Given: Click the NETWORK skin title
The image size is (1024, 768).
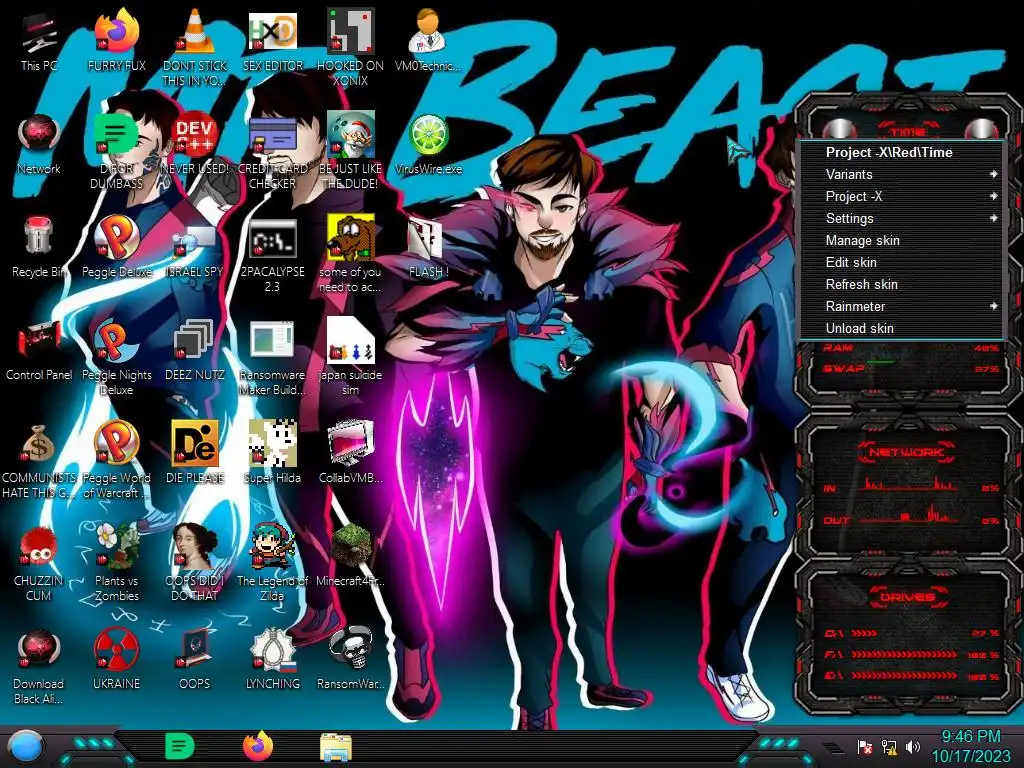Looking at the screenshot, I should click(x=906, y=451).
